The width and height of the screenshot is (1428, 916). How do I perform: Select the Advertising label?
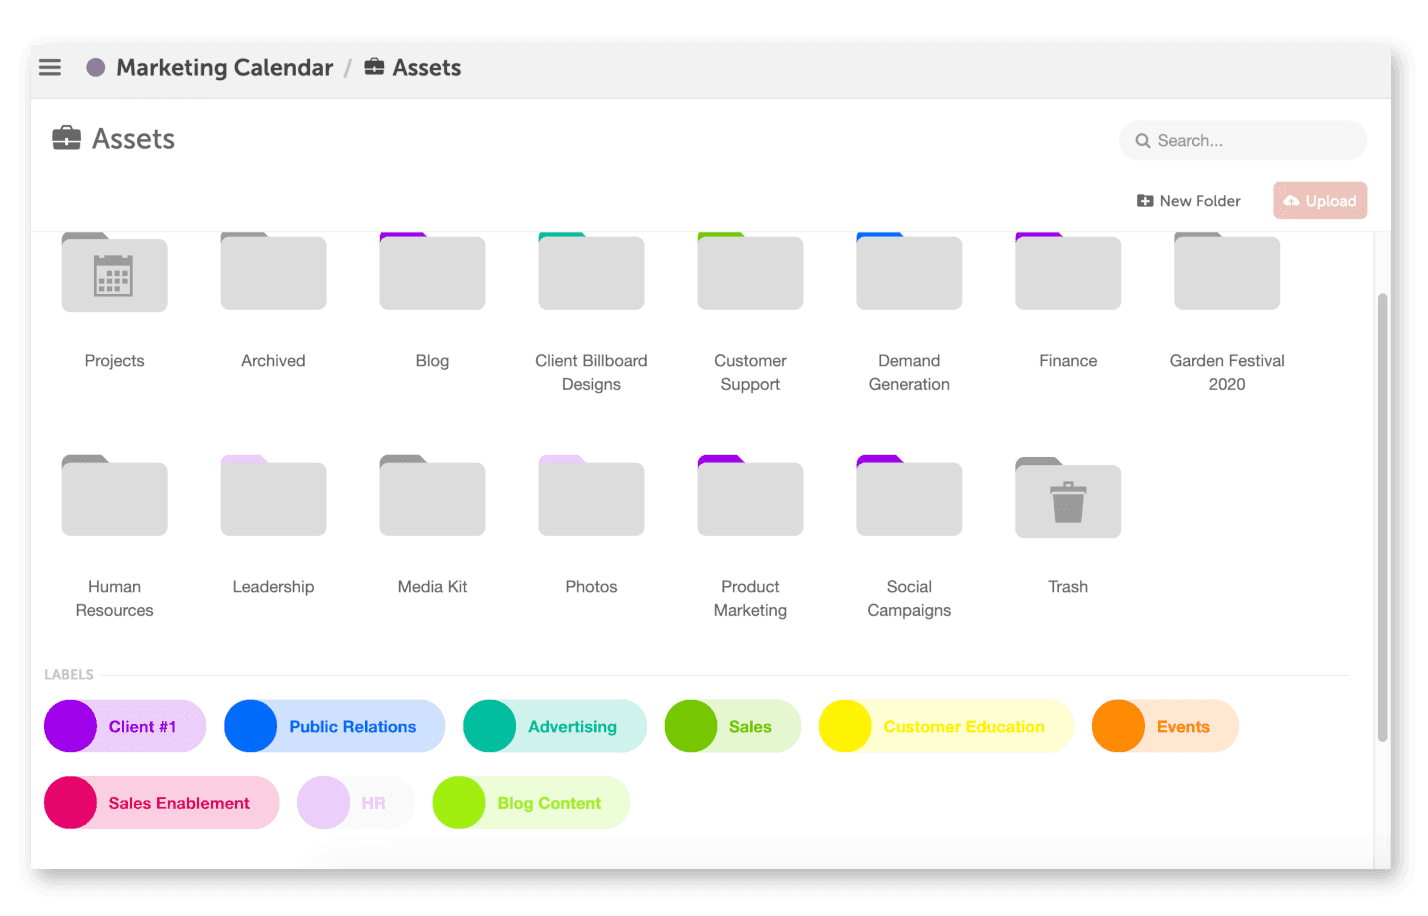point(555,726)
